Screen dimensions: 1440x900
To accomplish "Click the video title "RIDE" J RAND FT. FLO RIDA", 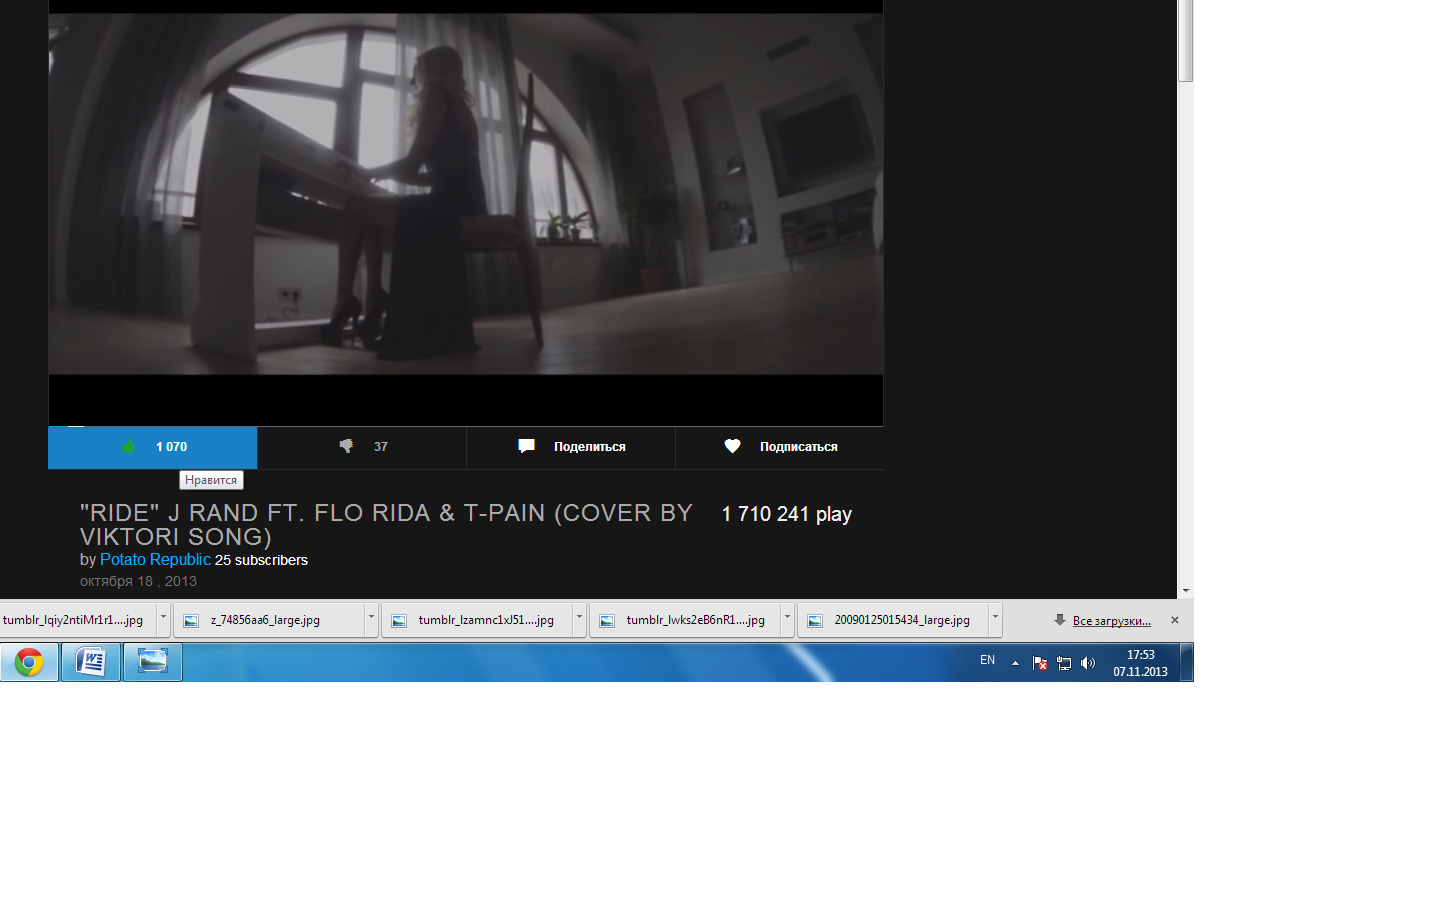I will coord(386,525).
